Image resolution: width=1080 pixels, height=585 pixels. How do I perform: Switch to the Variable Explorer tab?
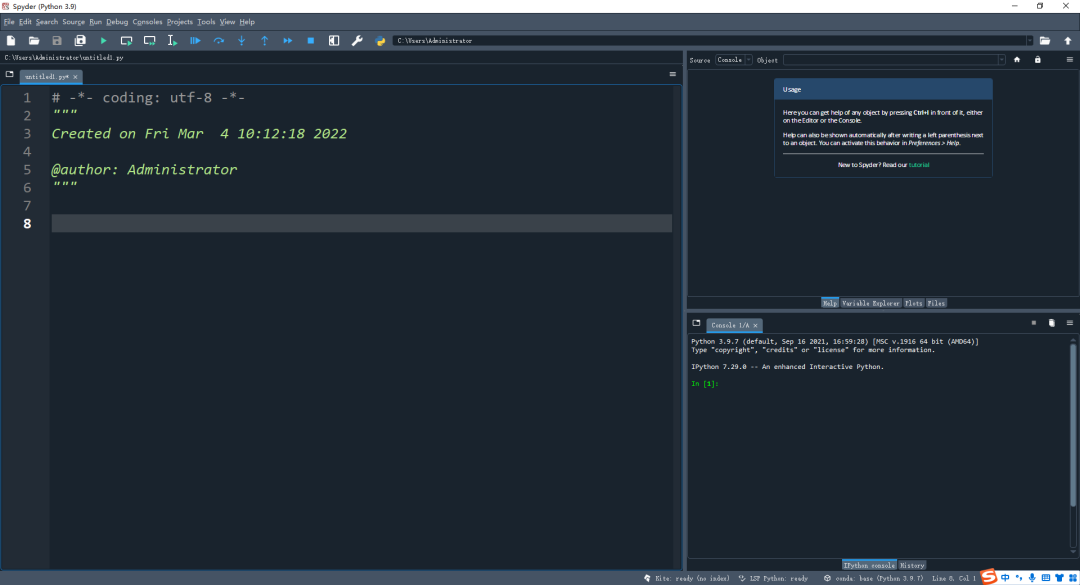click(x=870, y=303)
